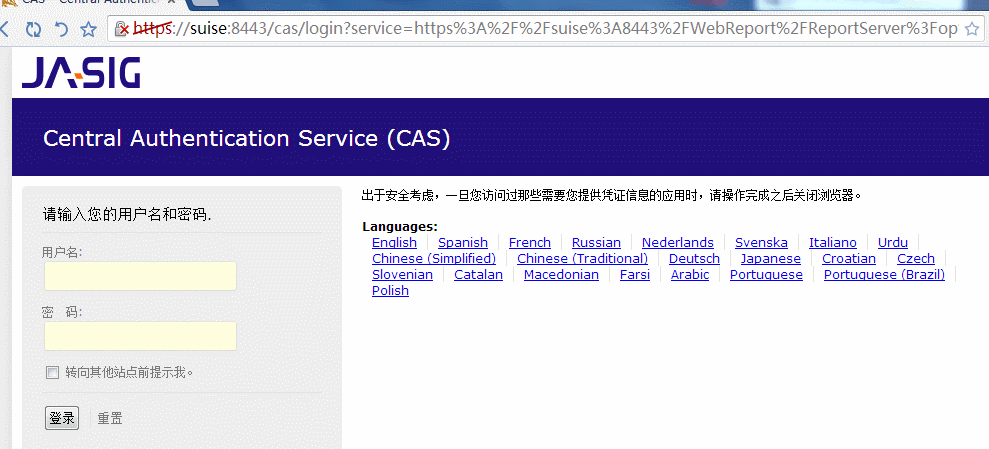Image resolution: width=989 pixels, height=449 pixels.
Task: Click the JA-SIG logo
Action: (x=81, y=73)
